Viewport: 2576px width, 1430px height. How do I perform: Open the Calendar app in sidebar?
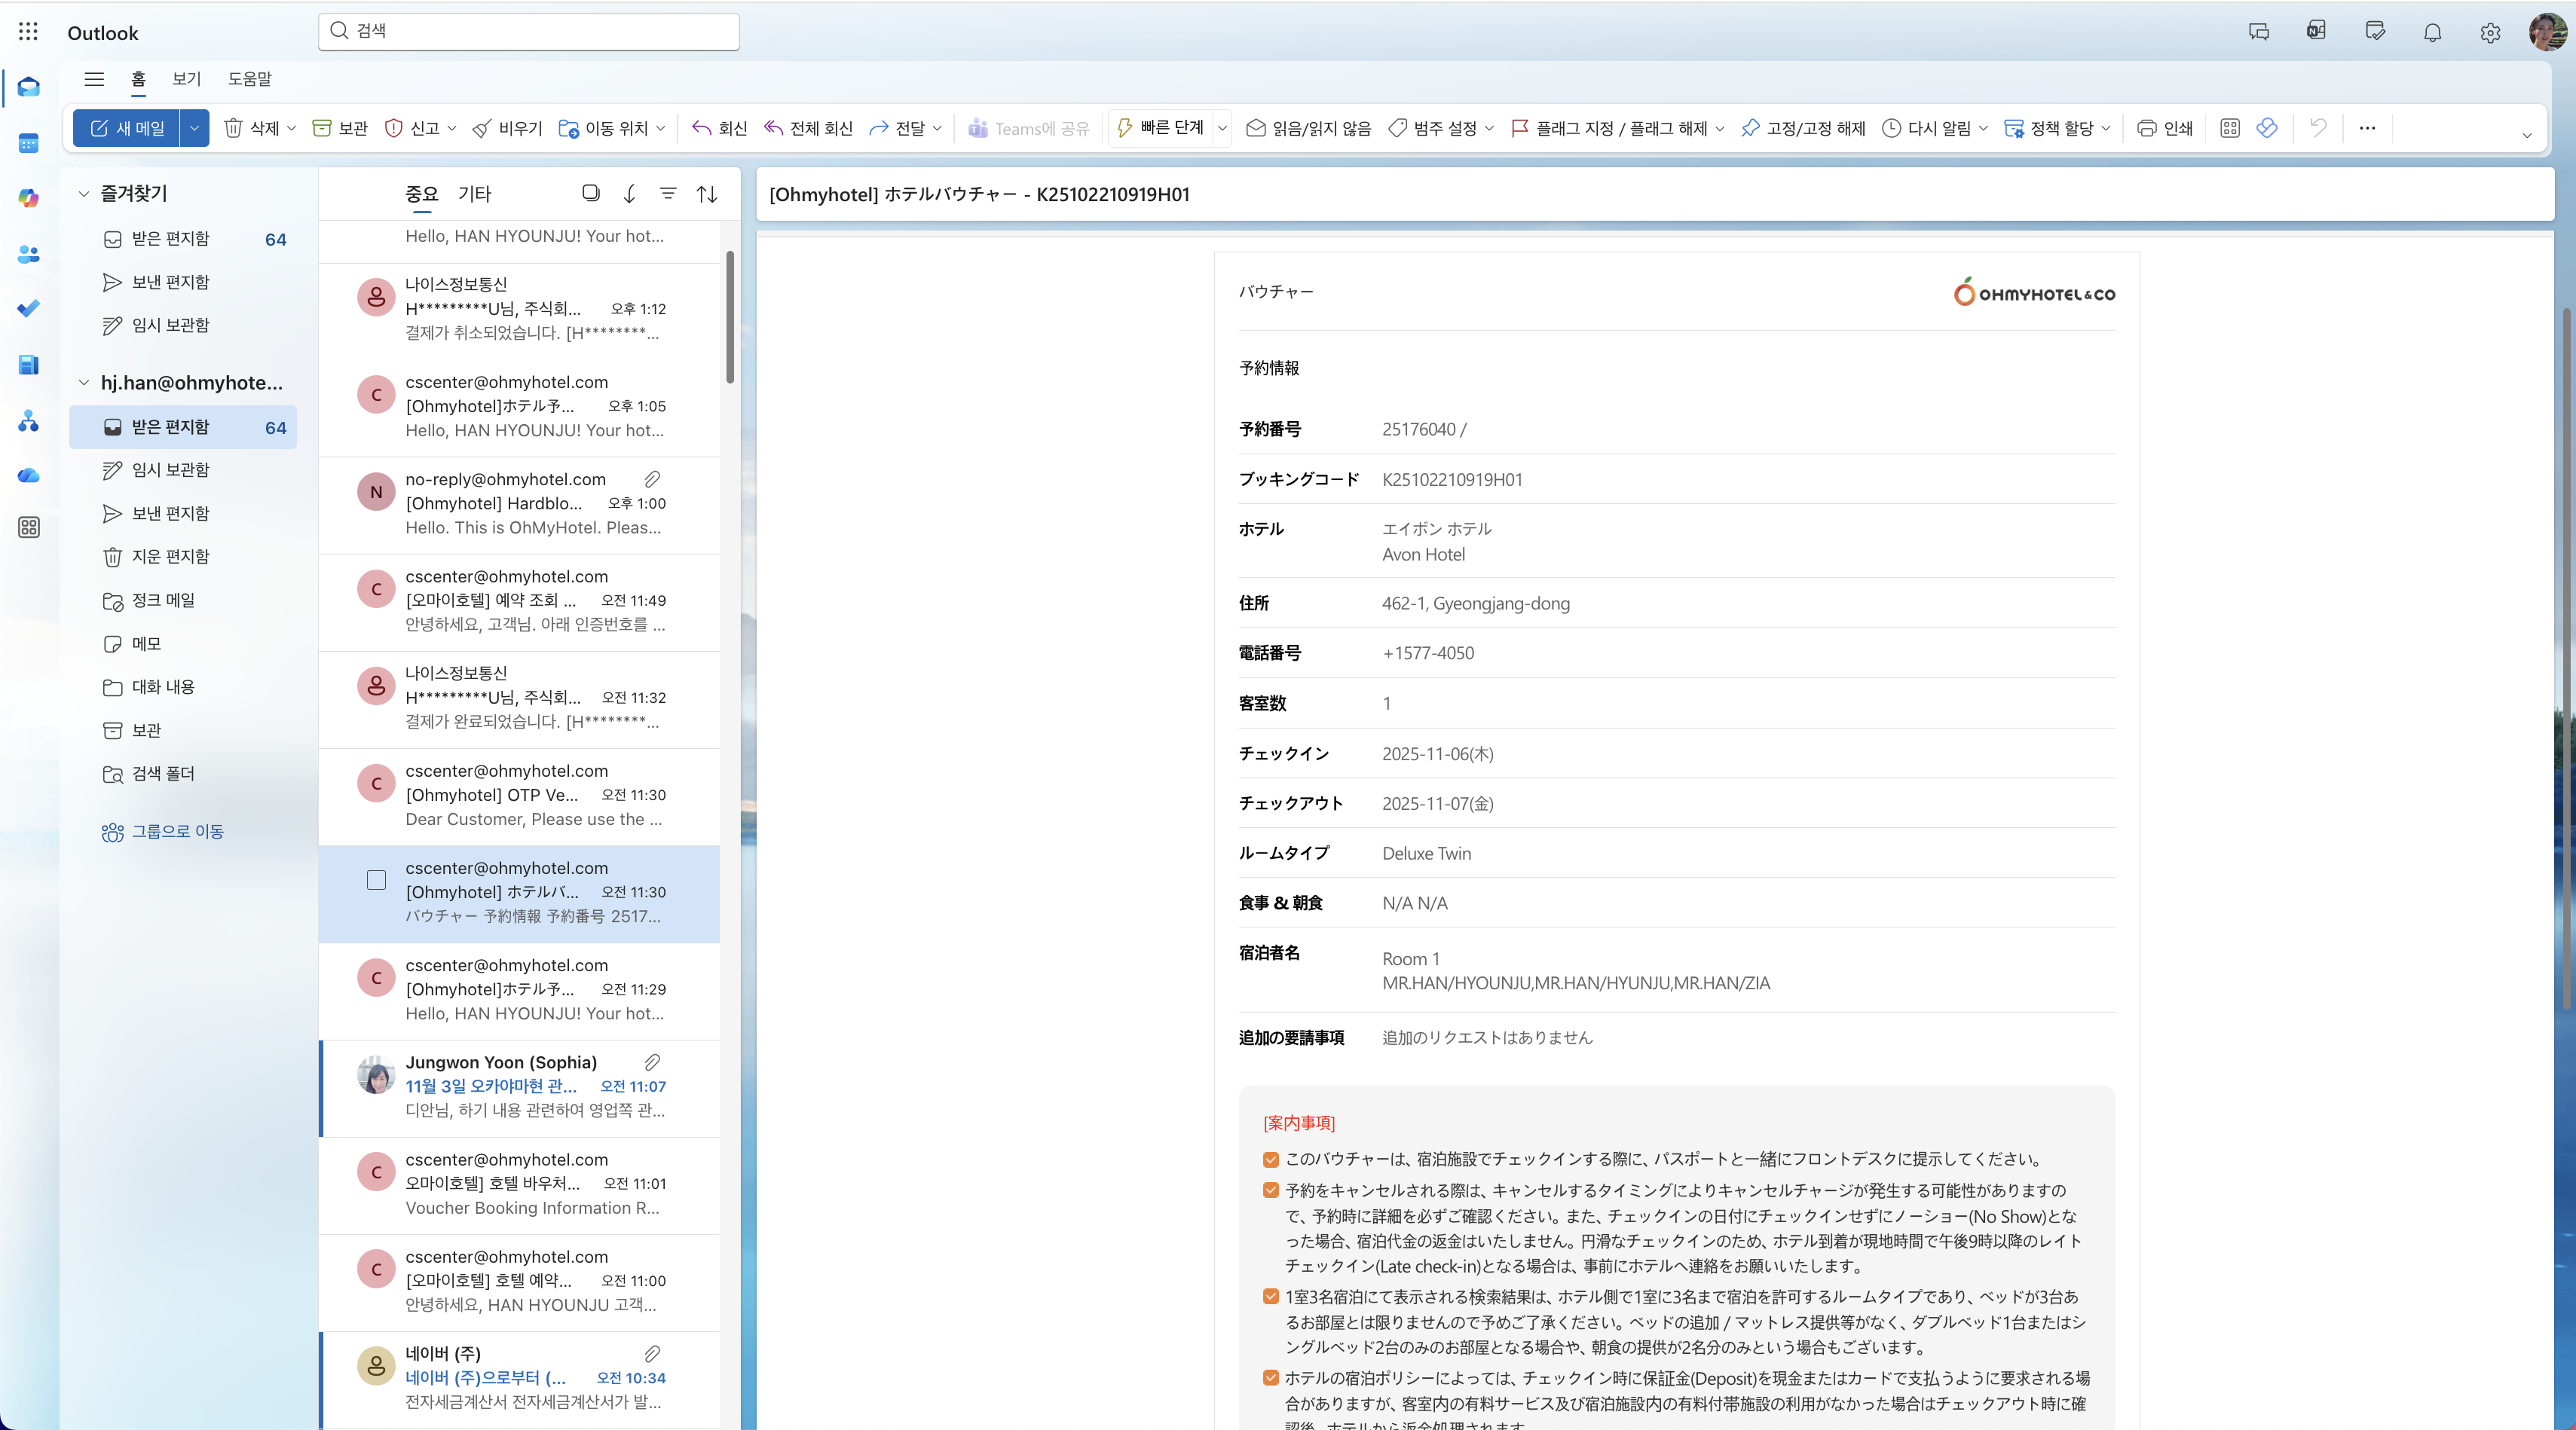29,143
